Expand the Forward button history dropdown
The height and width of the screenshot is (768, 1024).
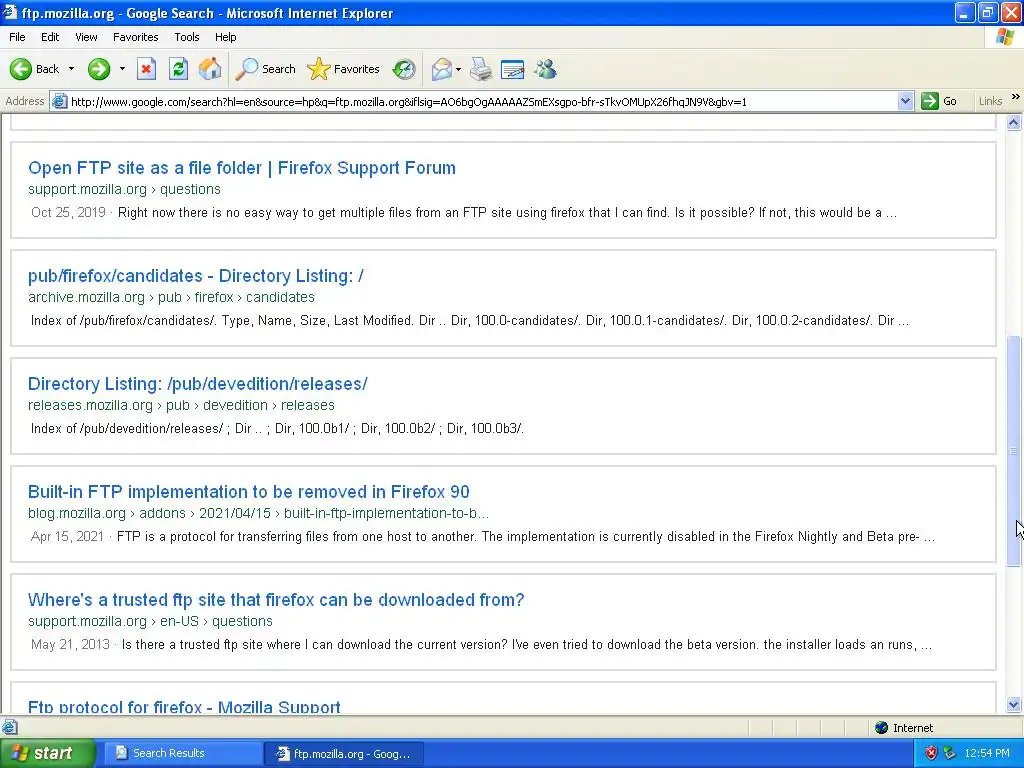click(122, 69)
